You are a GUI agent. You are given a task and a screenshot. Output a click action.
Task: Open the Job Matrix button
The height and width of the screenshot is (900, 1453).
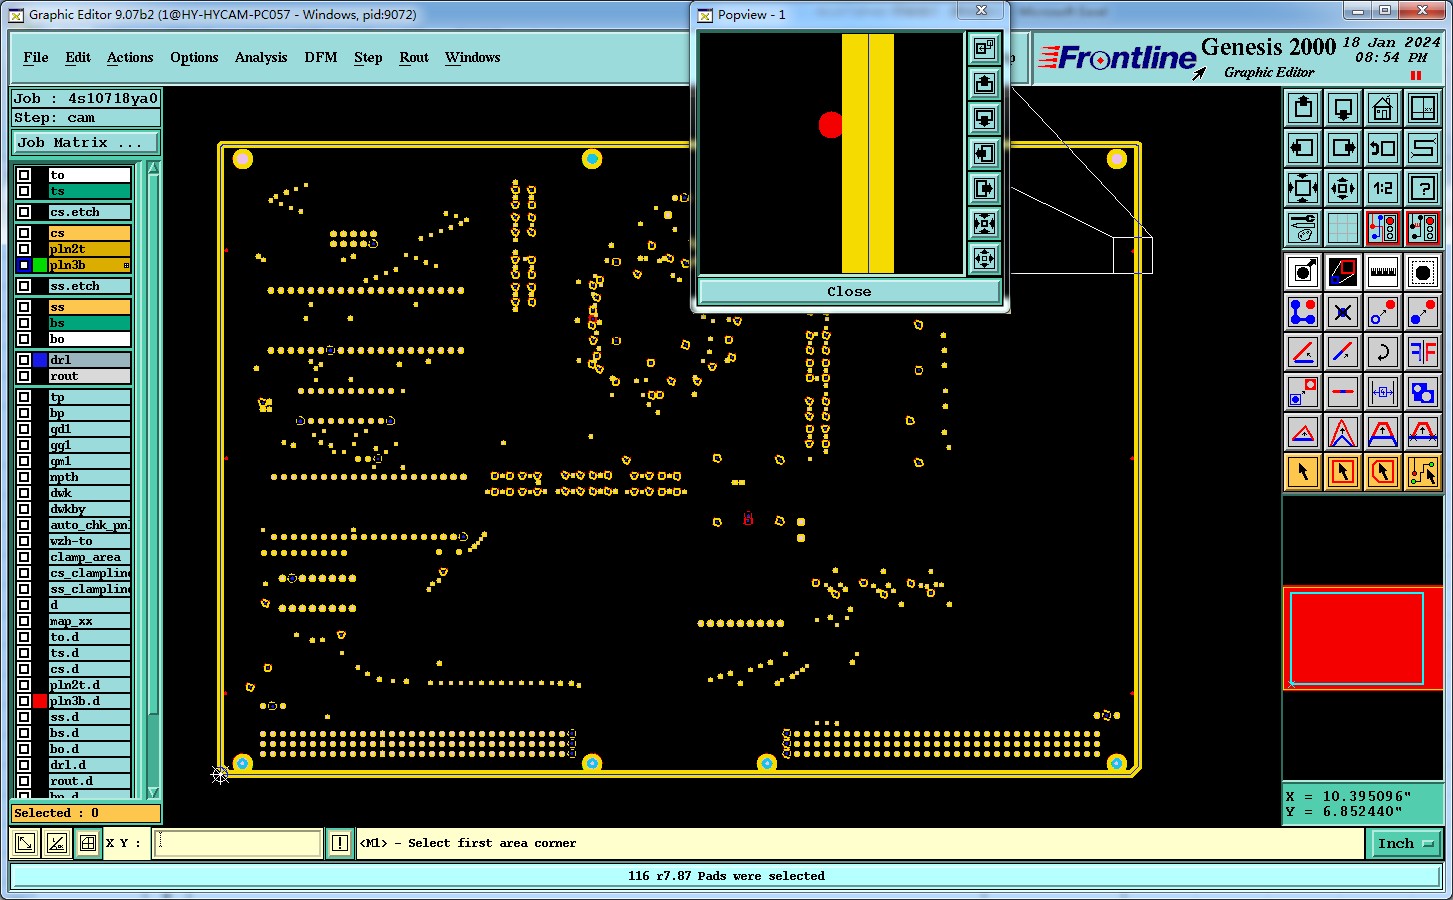85,143
